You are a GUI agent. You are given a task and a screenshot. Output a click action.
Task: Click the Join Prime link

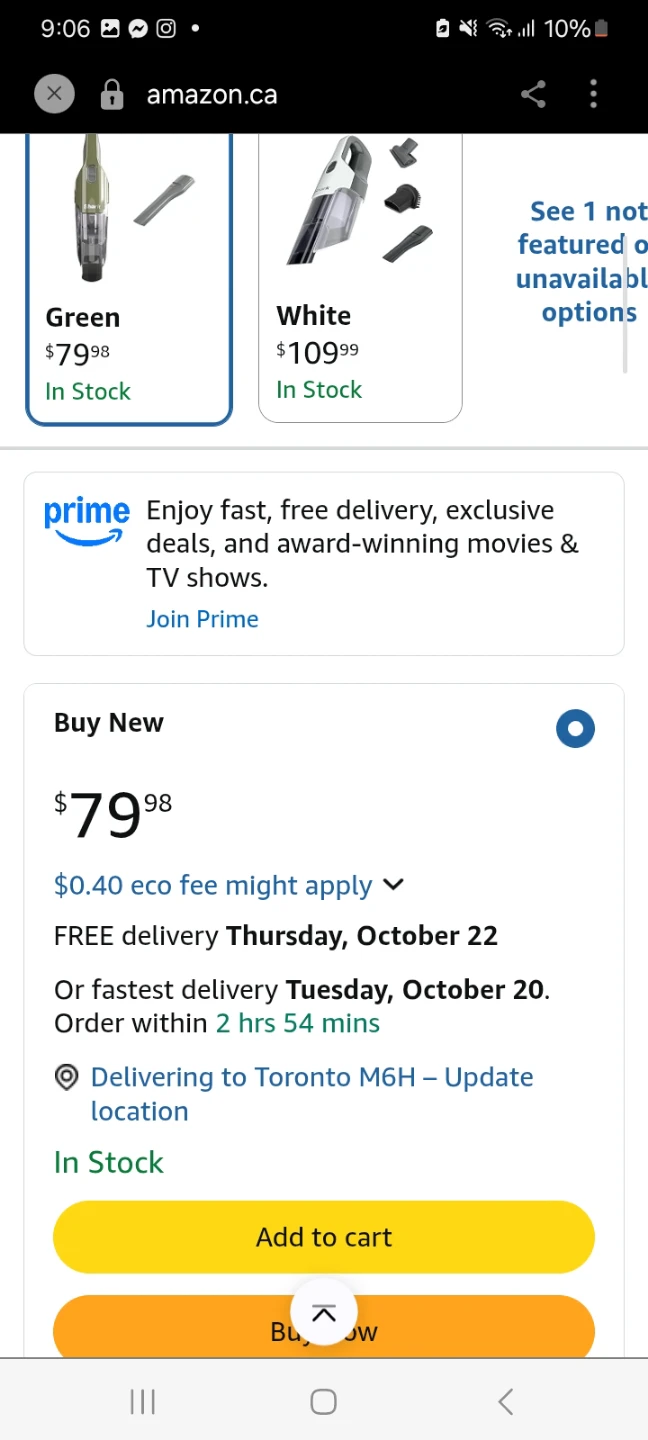(x=202, y=619)
